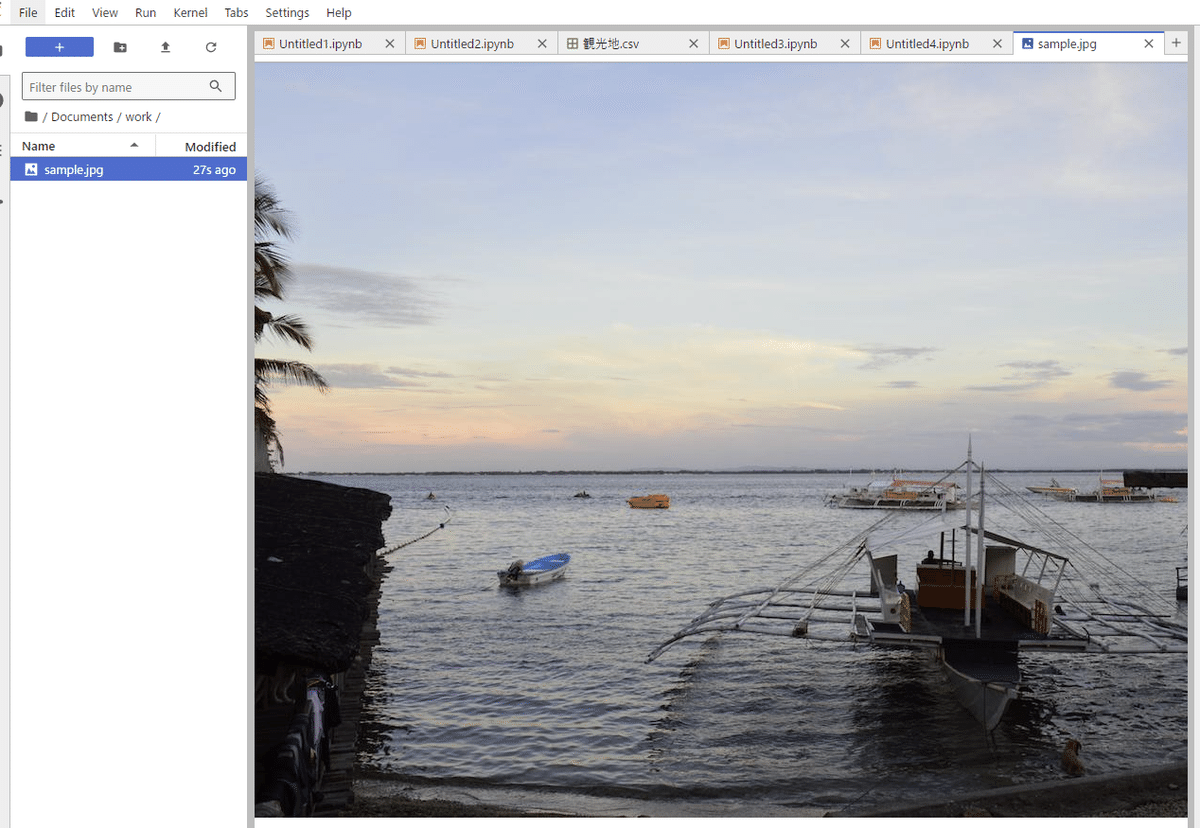Sort file list by Name column
This screenshot has height=828, width=1200.
tap(83, 146)
